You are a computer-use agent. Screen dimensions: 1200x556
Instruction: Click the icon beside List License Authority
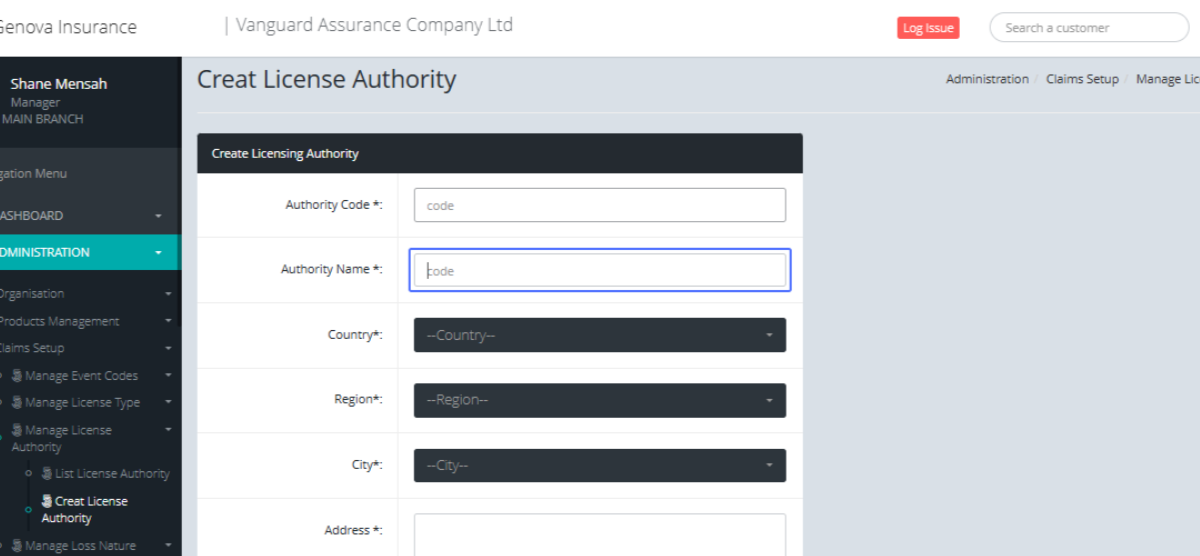(46, 474)
